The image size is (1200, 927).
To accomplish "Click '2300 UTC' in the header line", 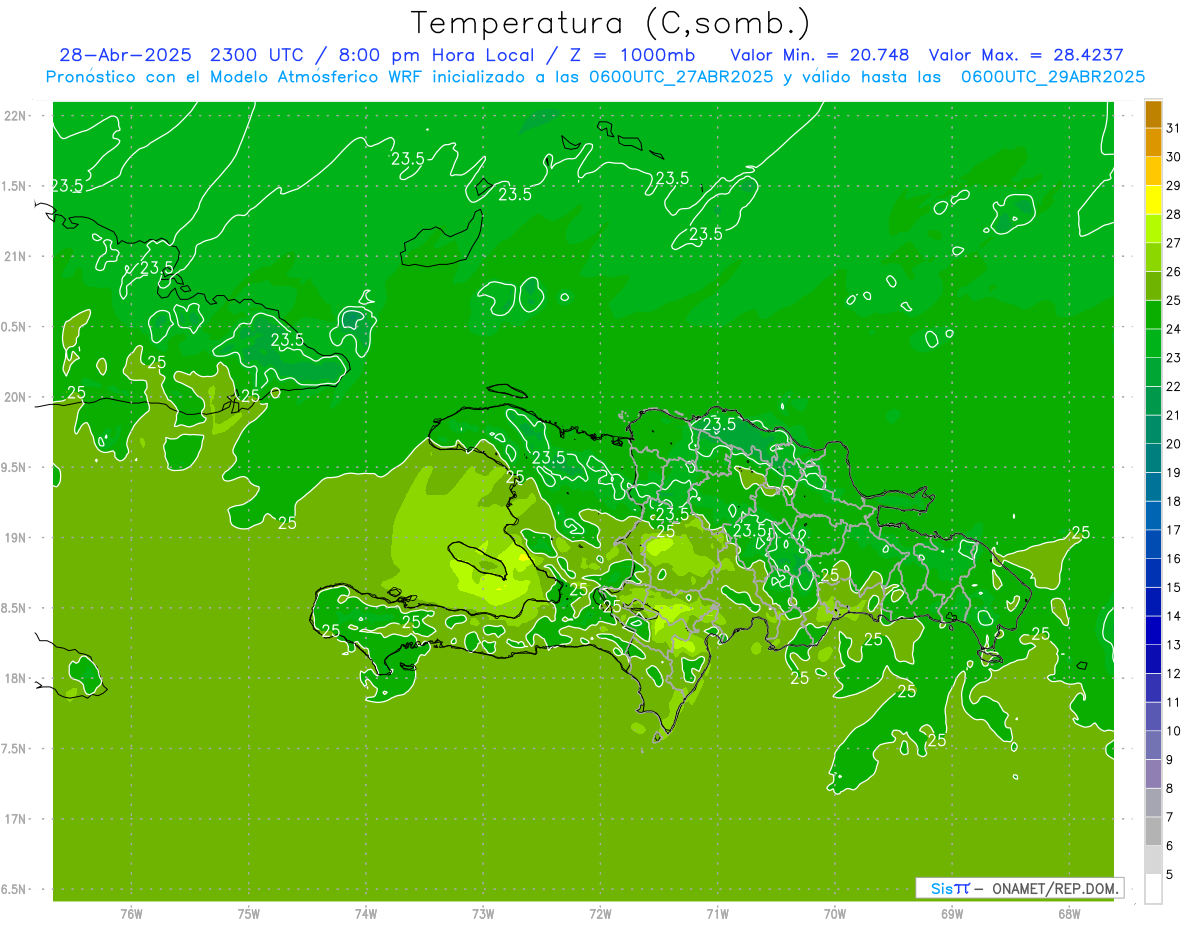I will tap(256, 54).
